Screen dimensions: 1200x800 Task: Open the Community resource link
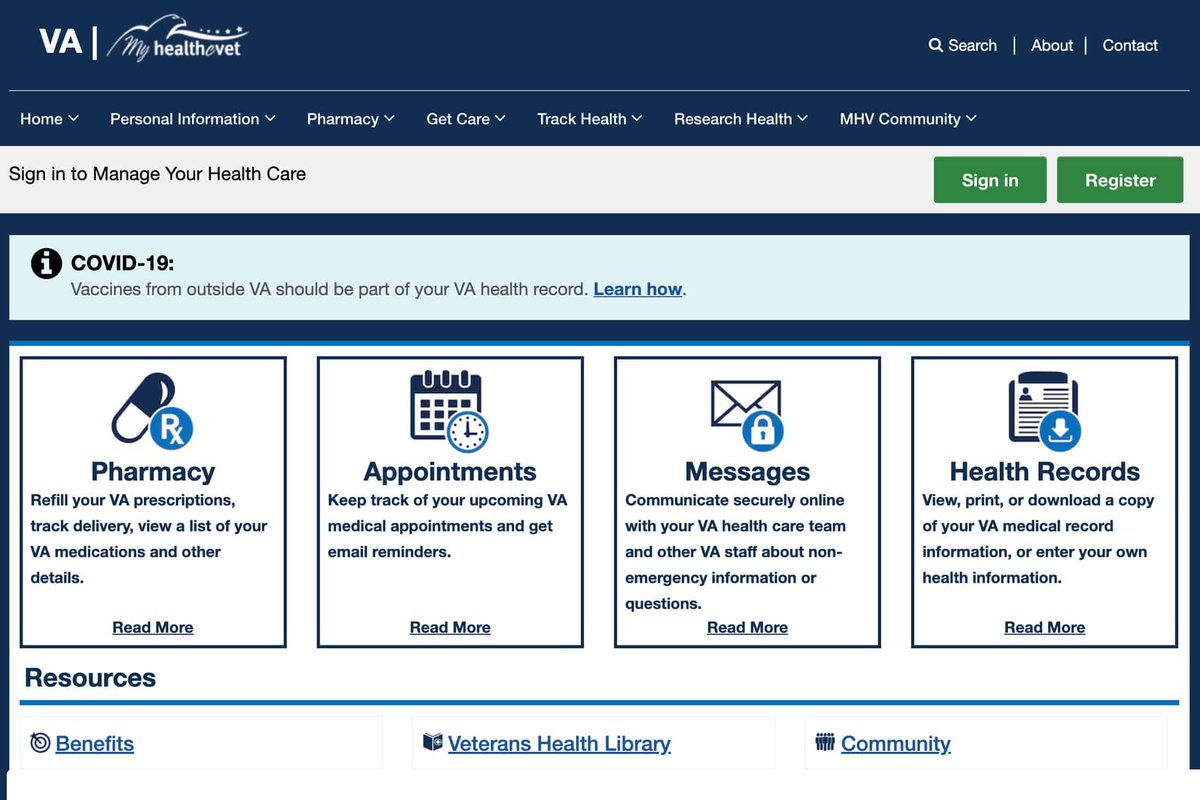[x=896, y=744]
